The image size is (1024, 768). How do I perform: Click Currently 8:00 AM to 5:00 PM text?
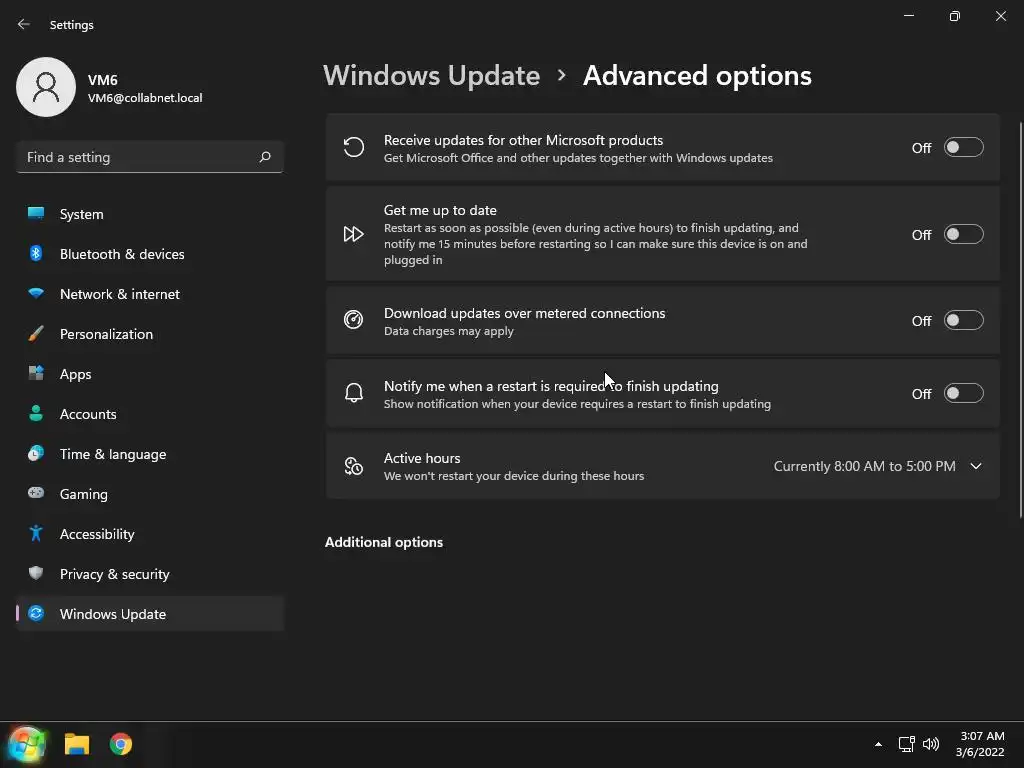865,466
